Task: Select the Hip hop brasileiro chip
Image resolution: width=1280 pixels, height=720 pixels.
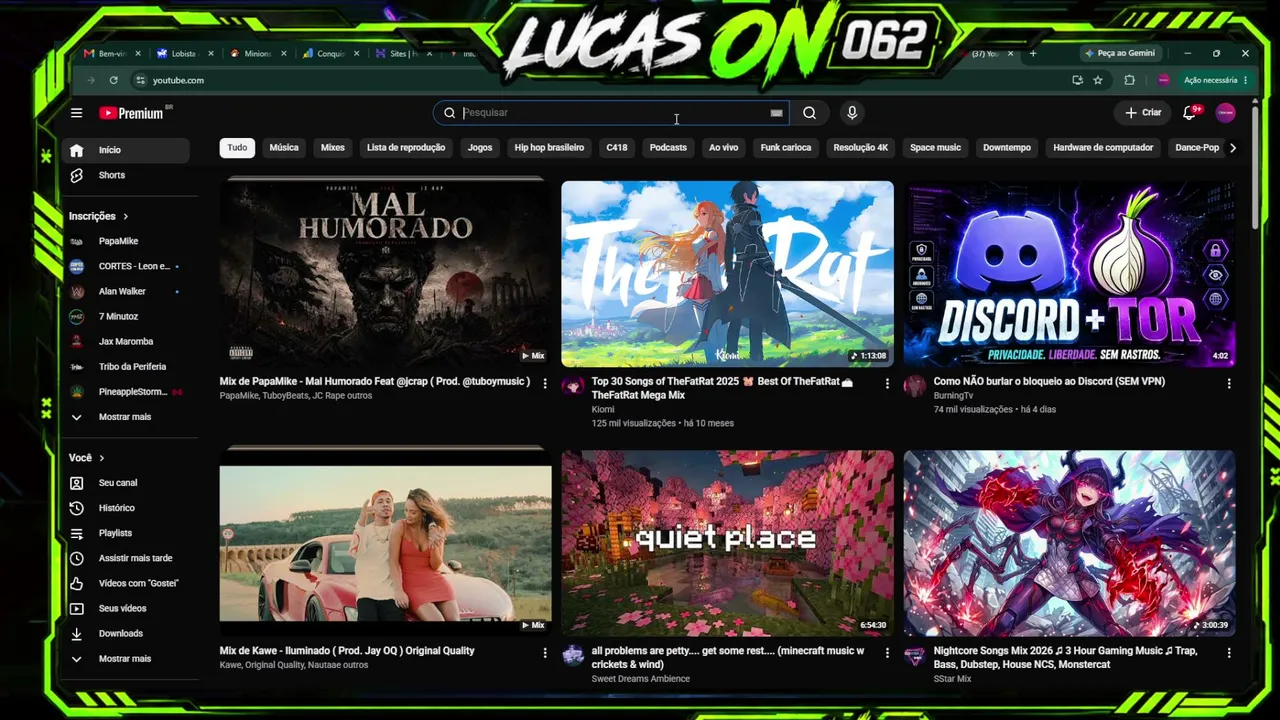Action: pyautogui.click(x=549, y=148)
